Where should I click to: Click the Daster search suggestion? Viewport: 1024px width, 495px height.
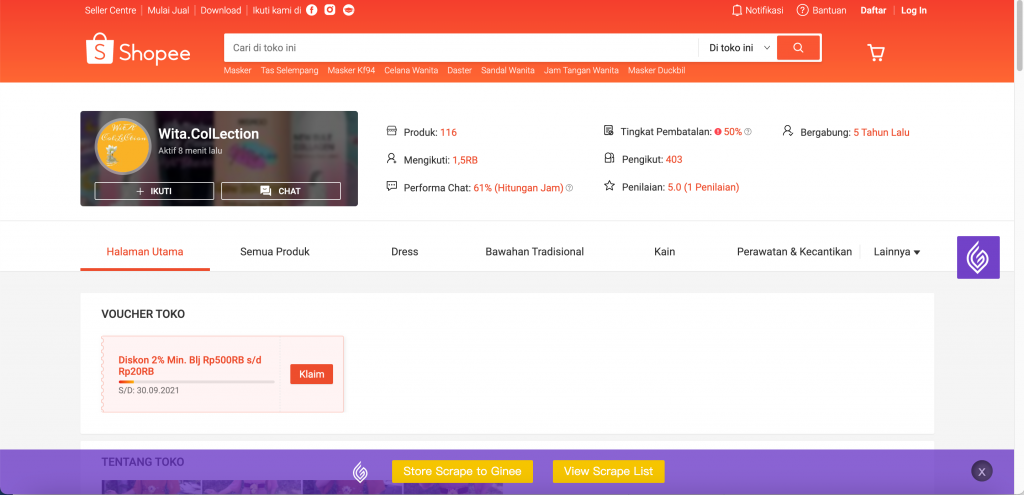[x=460, y=71]
